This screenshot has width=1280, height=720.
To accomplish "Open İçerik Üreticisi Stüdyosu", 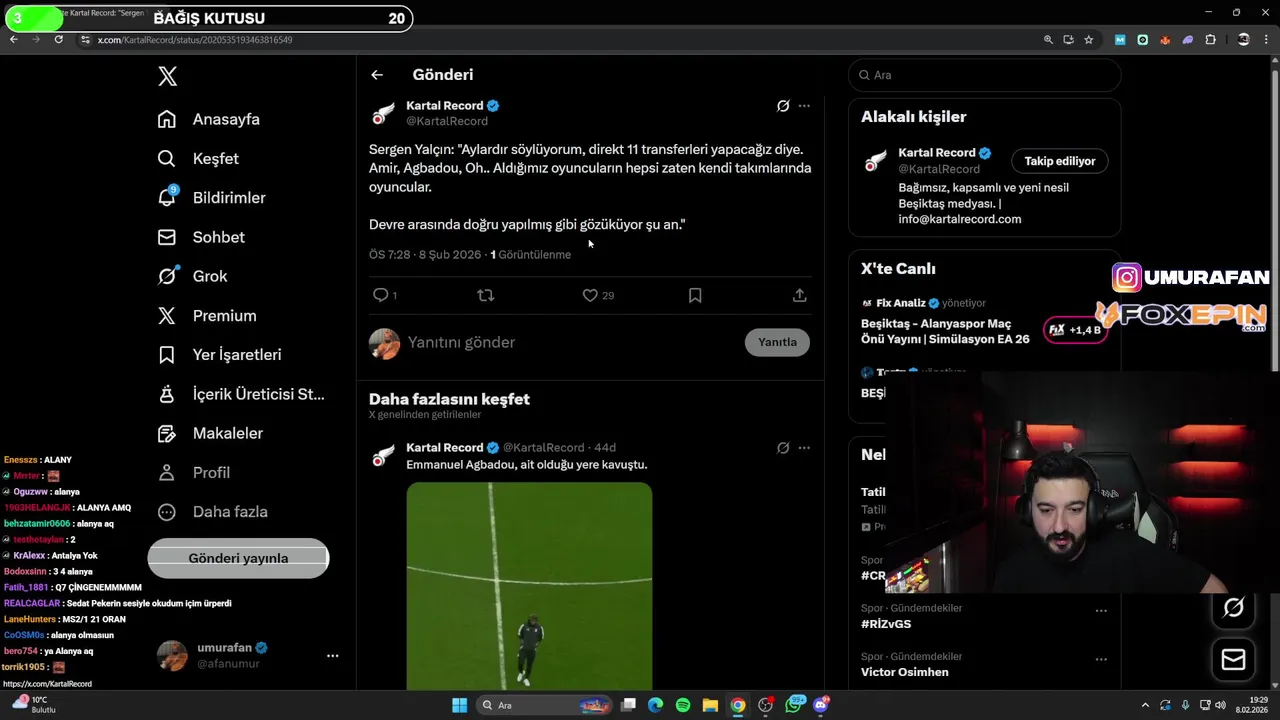I will pyautogui.click(x=241, y=394).
